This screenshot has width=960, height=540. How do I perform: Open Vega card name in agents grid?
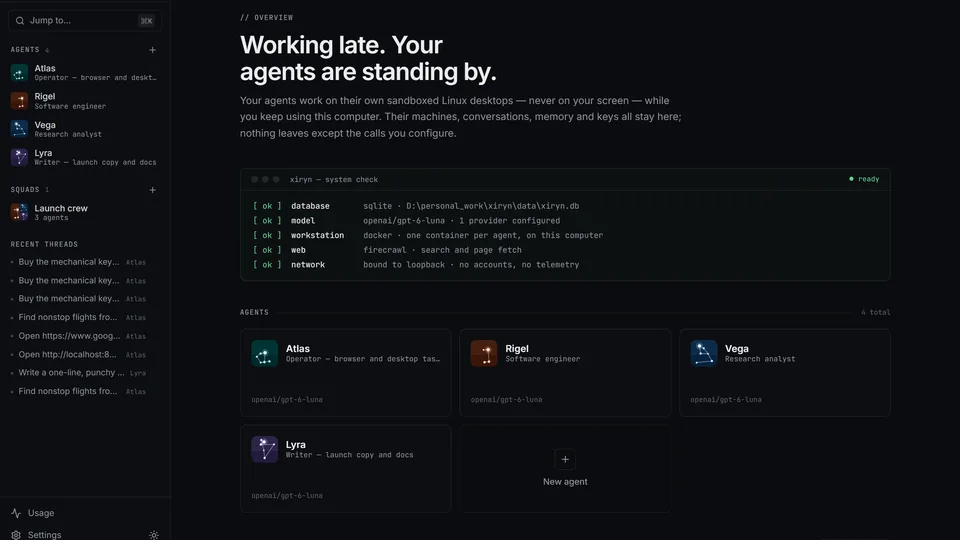click(737, 348)
